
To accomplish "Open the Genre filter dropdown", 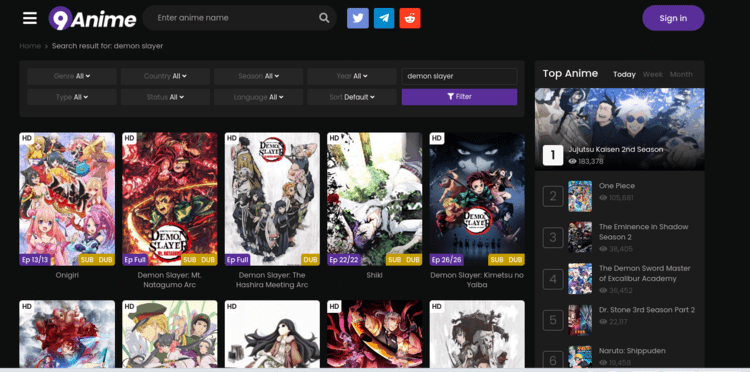I will (x=72, y=76).
